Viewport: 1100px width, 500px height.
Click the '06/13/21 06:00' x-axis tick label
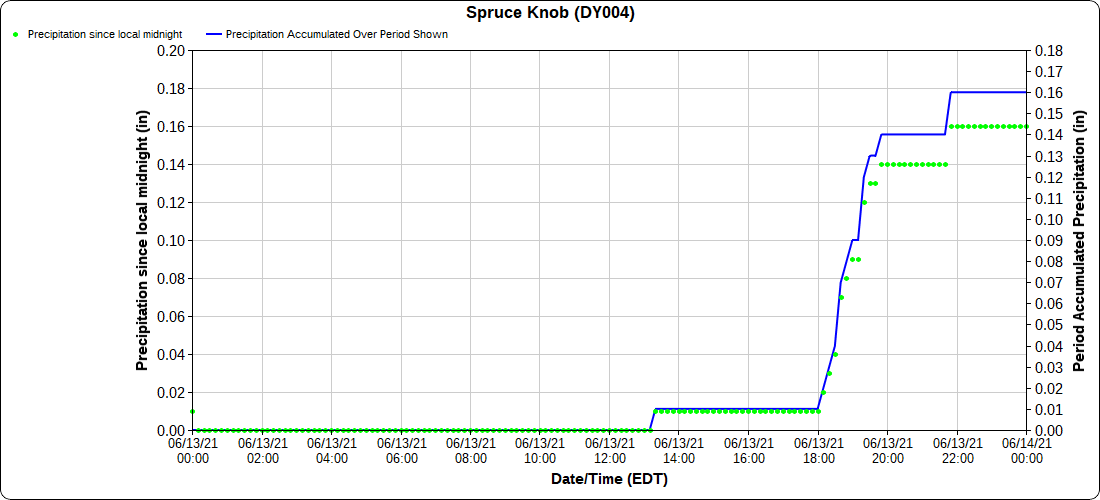tap(401, 450)
